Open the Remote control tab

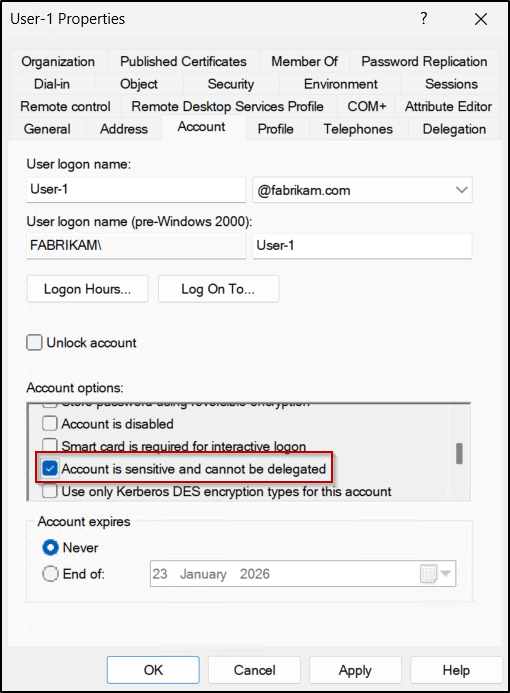tap(65, 107)
